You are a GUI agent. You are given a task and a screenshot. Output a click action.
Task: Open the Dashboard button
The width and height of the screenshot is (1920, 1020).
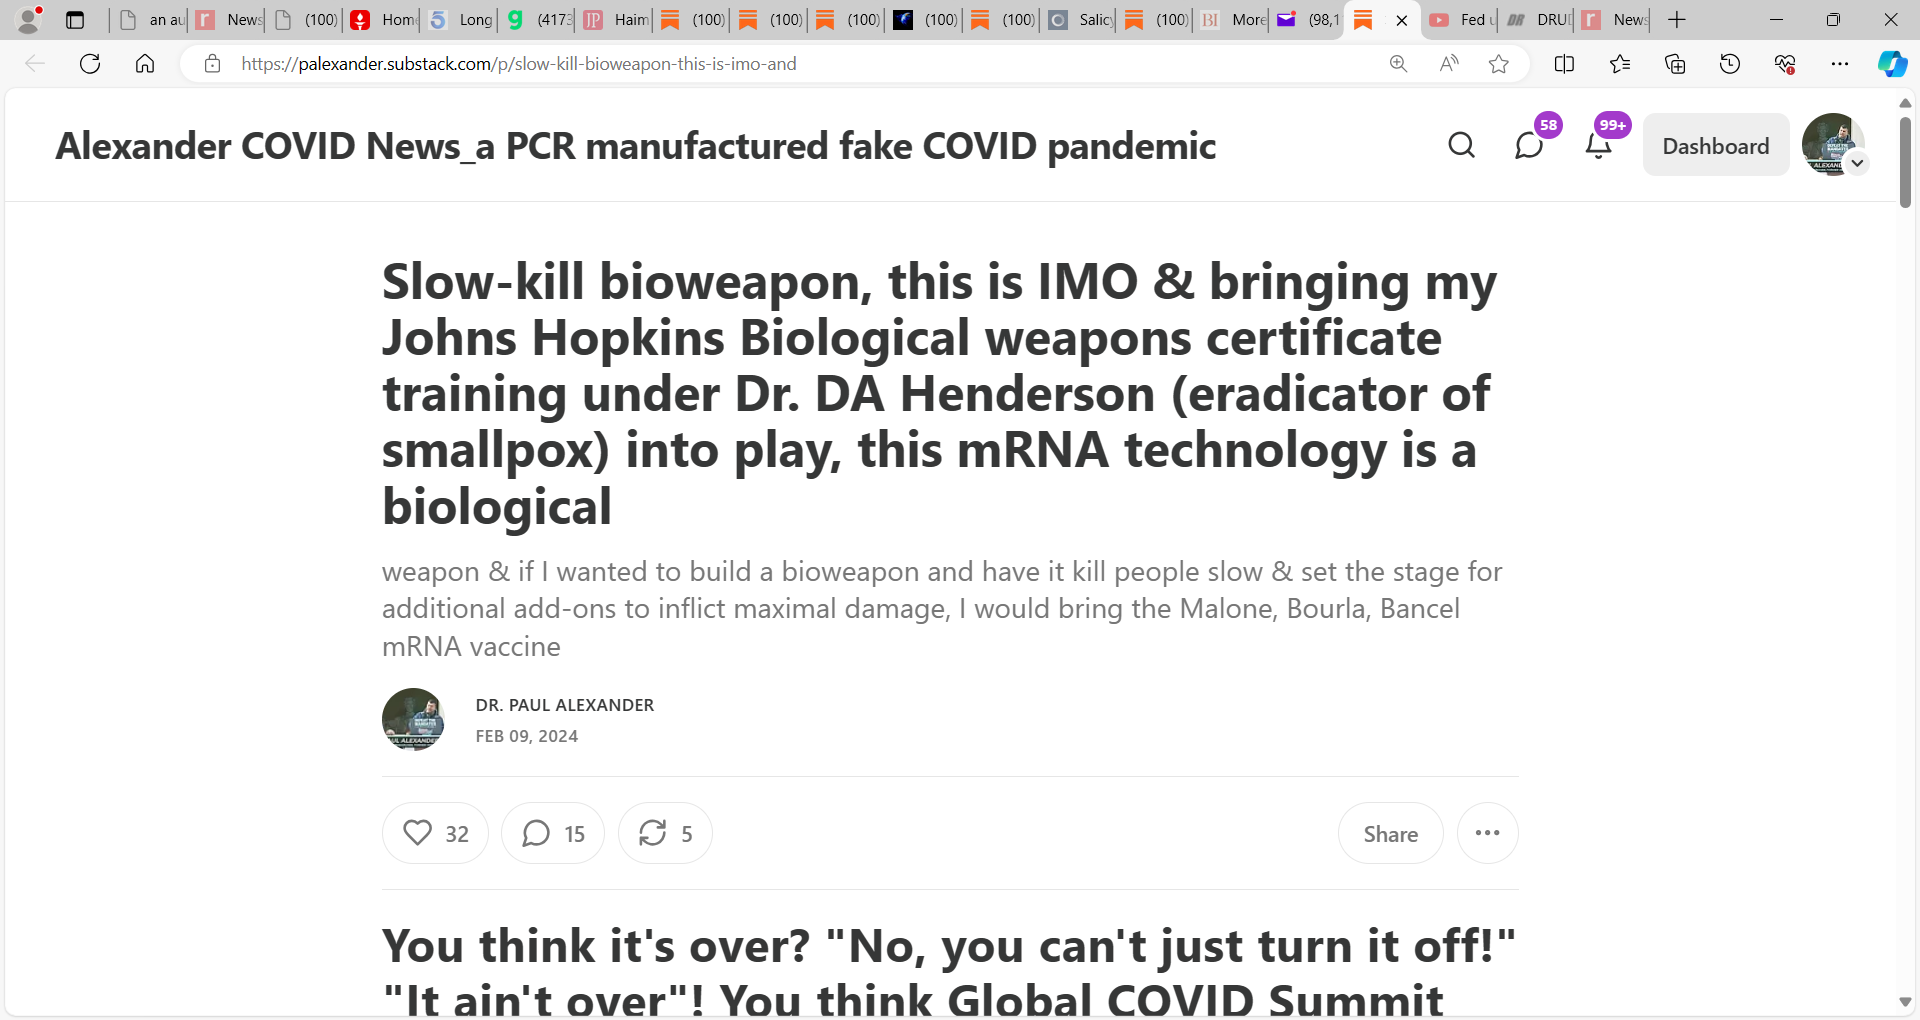click(1714, 145)
